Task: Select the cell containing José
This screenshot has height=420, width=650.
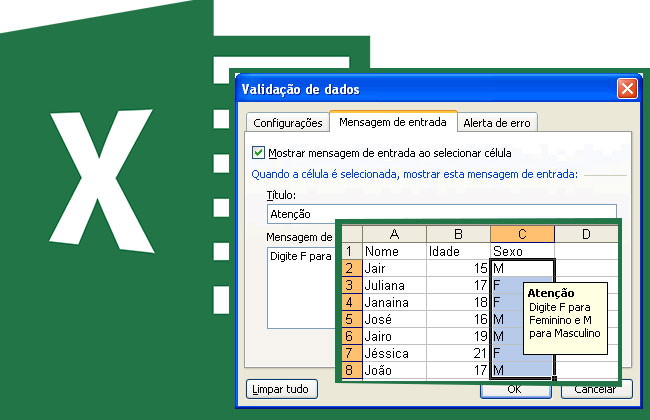Action: 394,319
